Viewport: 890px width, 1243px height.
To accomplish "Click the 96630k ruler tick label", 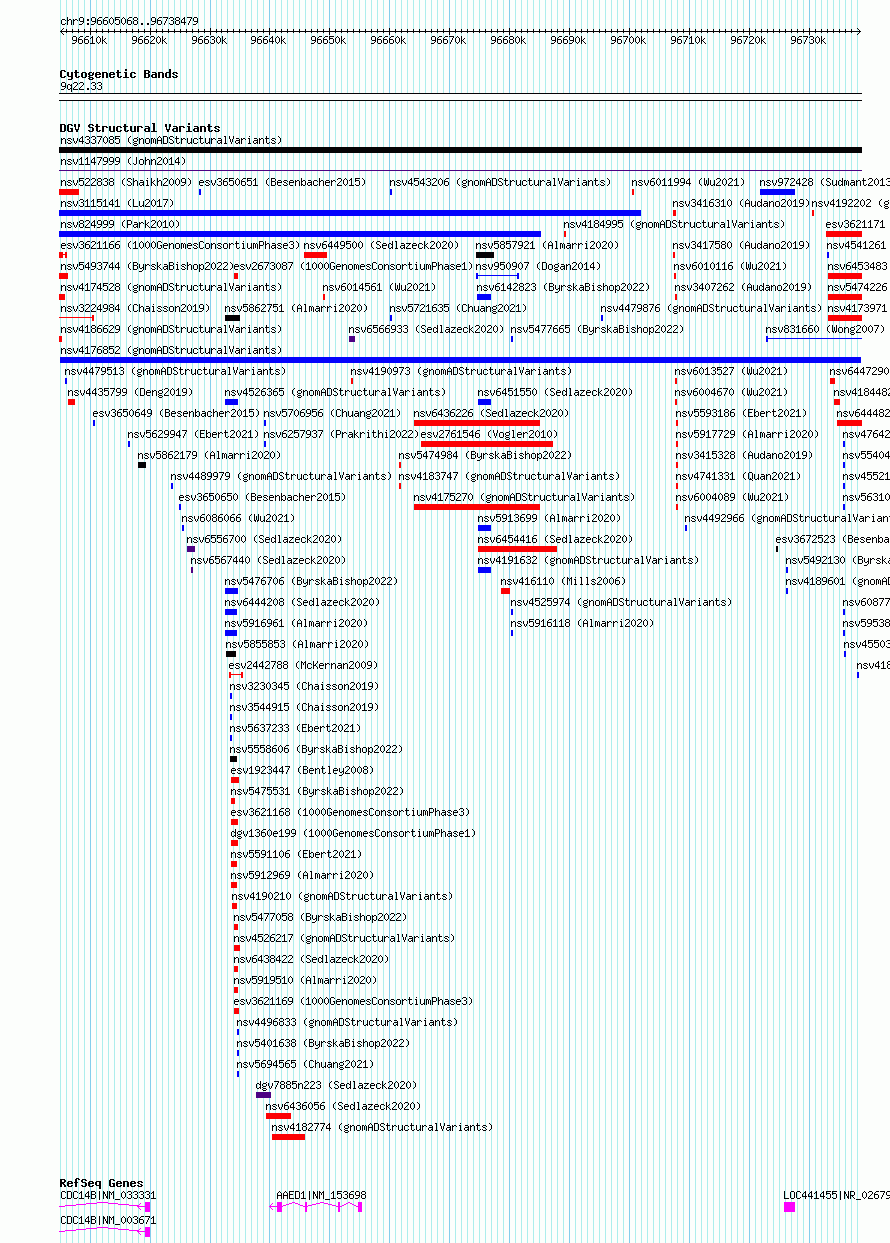I will tap(208, 40).
